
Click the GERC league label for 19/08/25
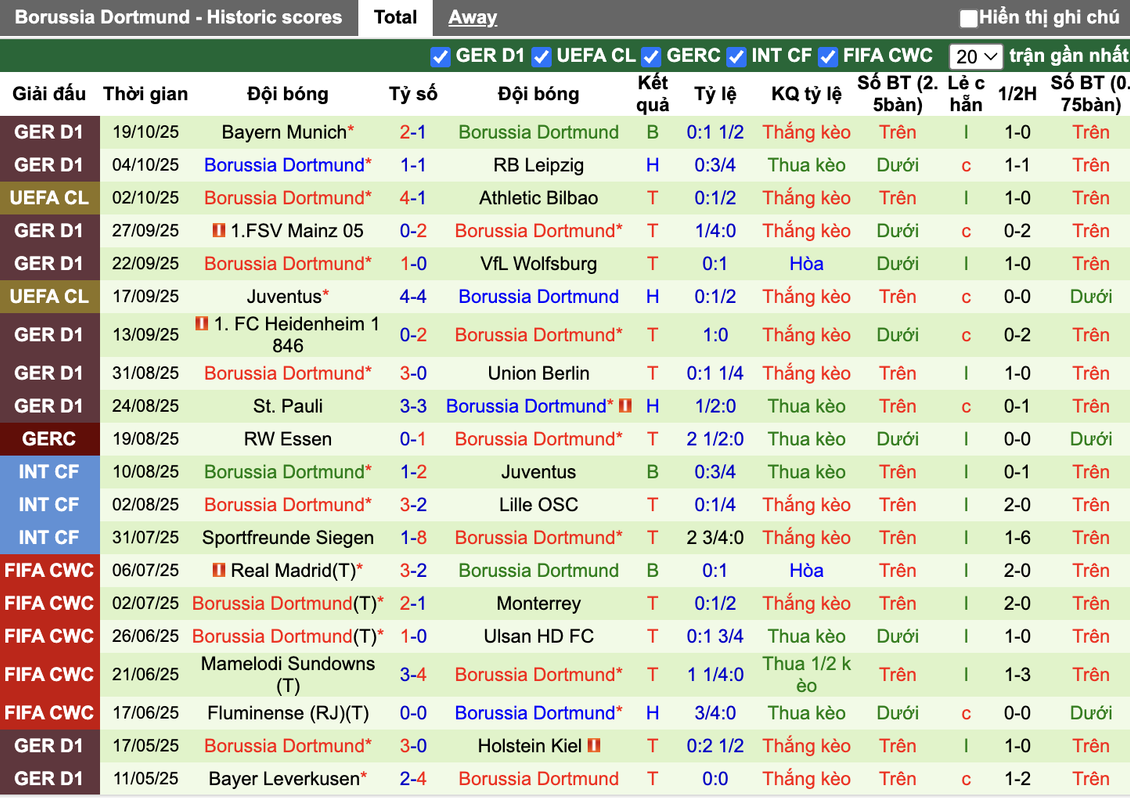pyautogui.click(x=49, y=439)
